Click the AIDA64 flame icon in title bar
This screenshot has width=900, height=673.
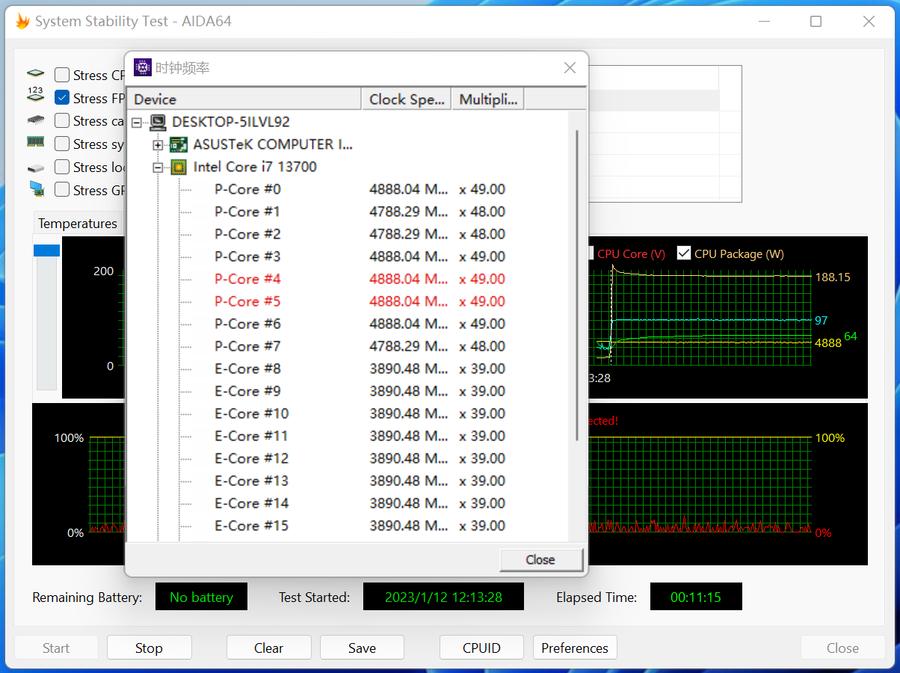tap(22, 21)
